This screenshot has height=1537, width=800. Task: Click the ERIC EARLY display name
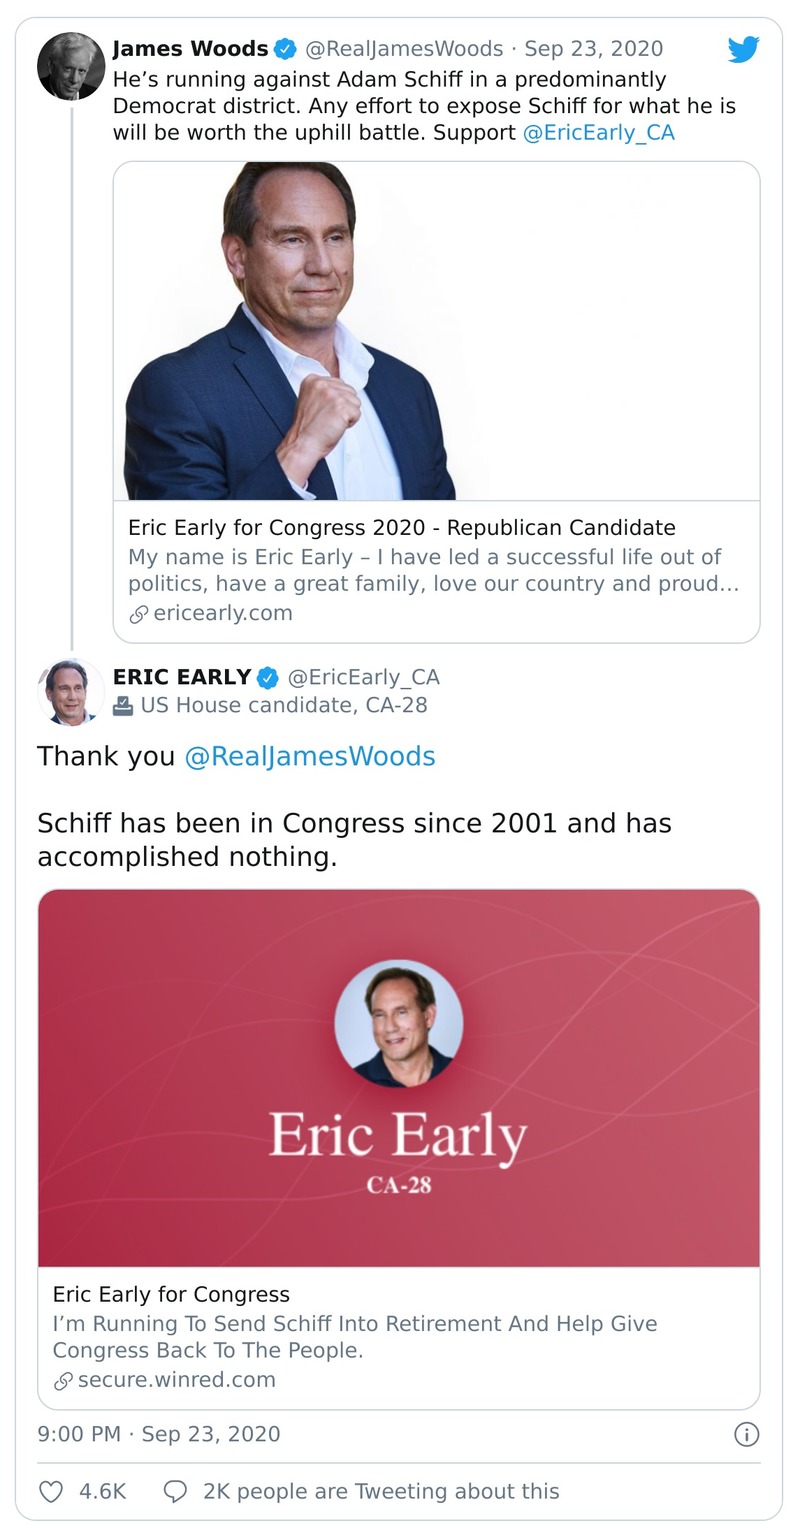click(182, 677)
